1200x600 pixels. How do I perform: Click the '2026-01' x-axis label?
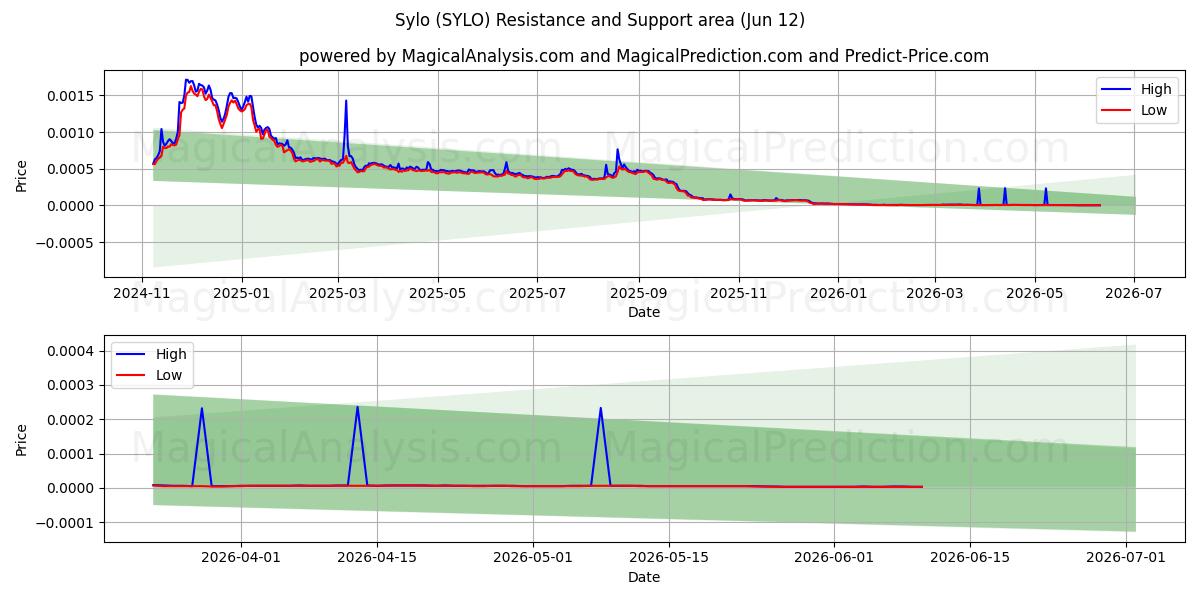(x=837, y=293)
